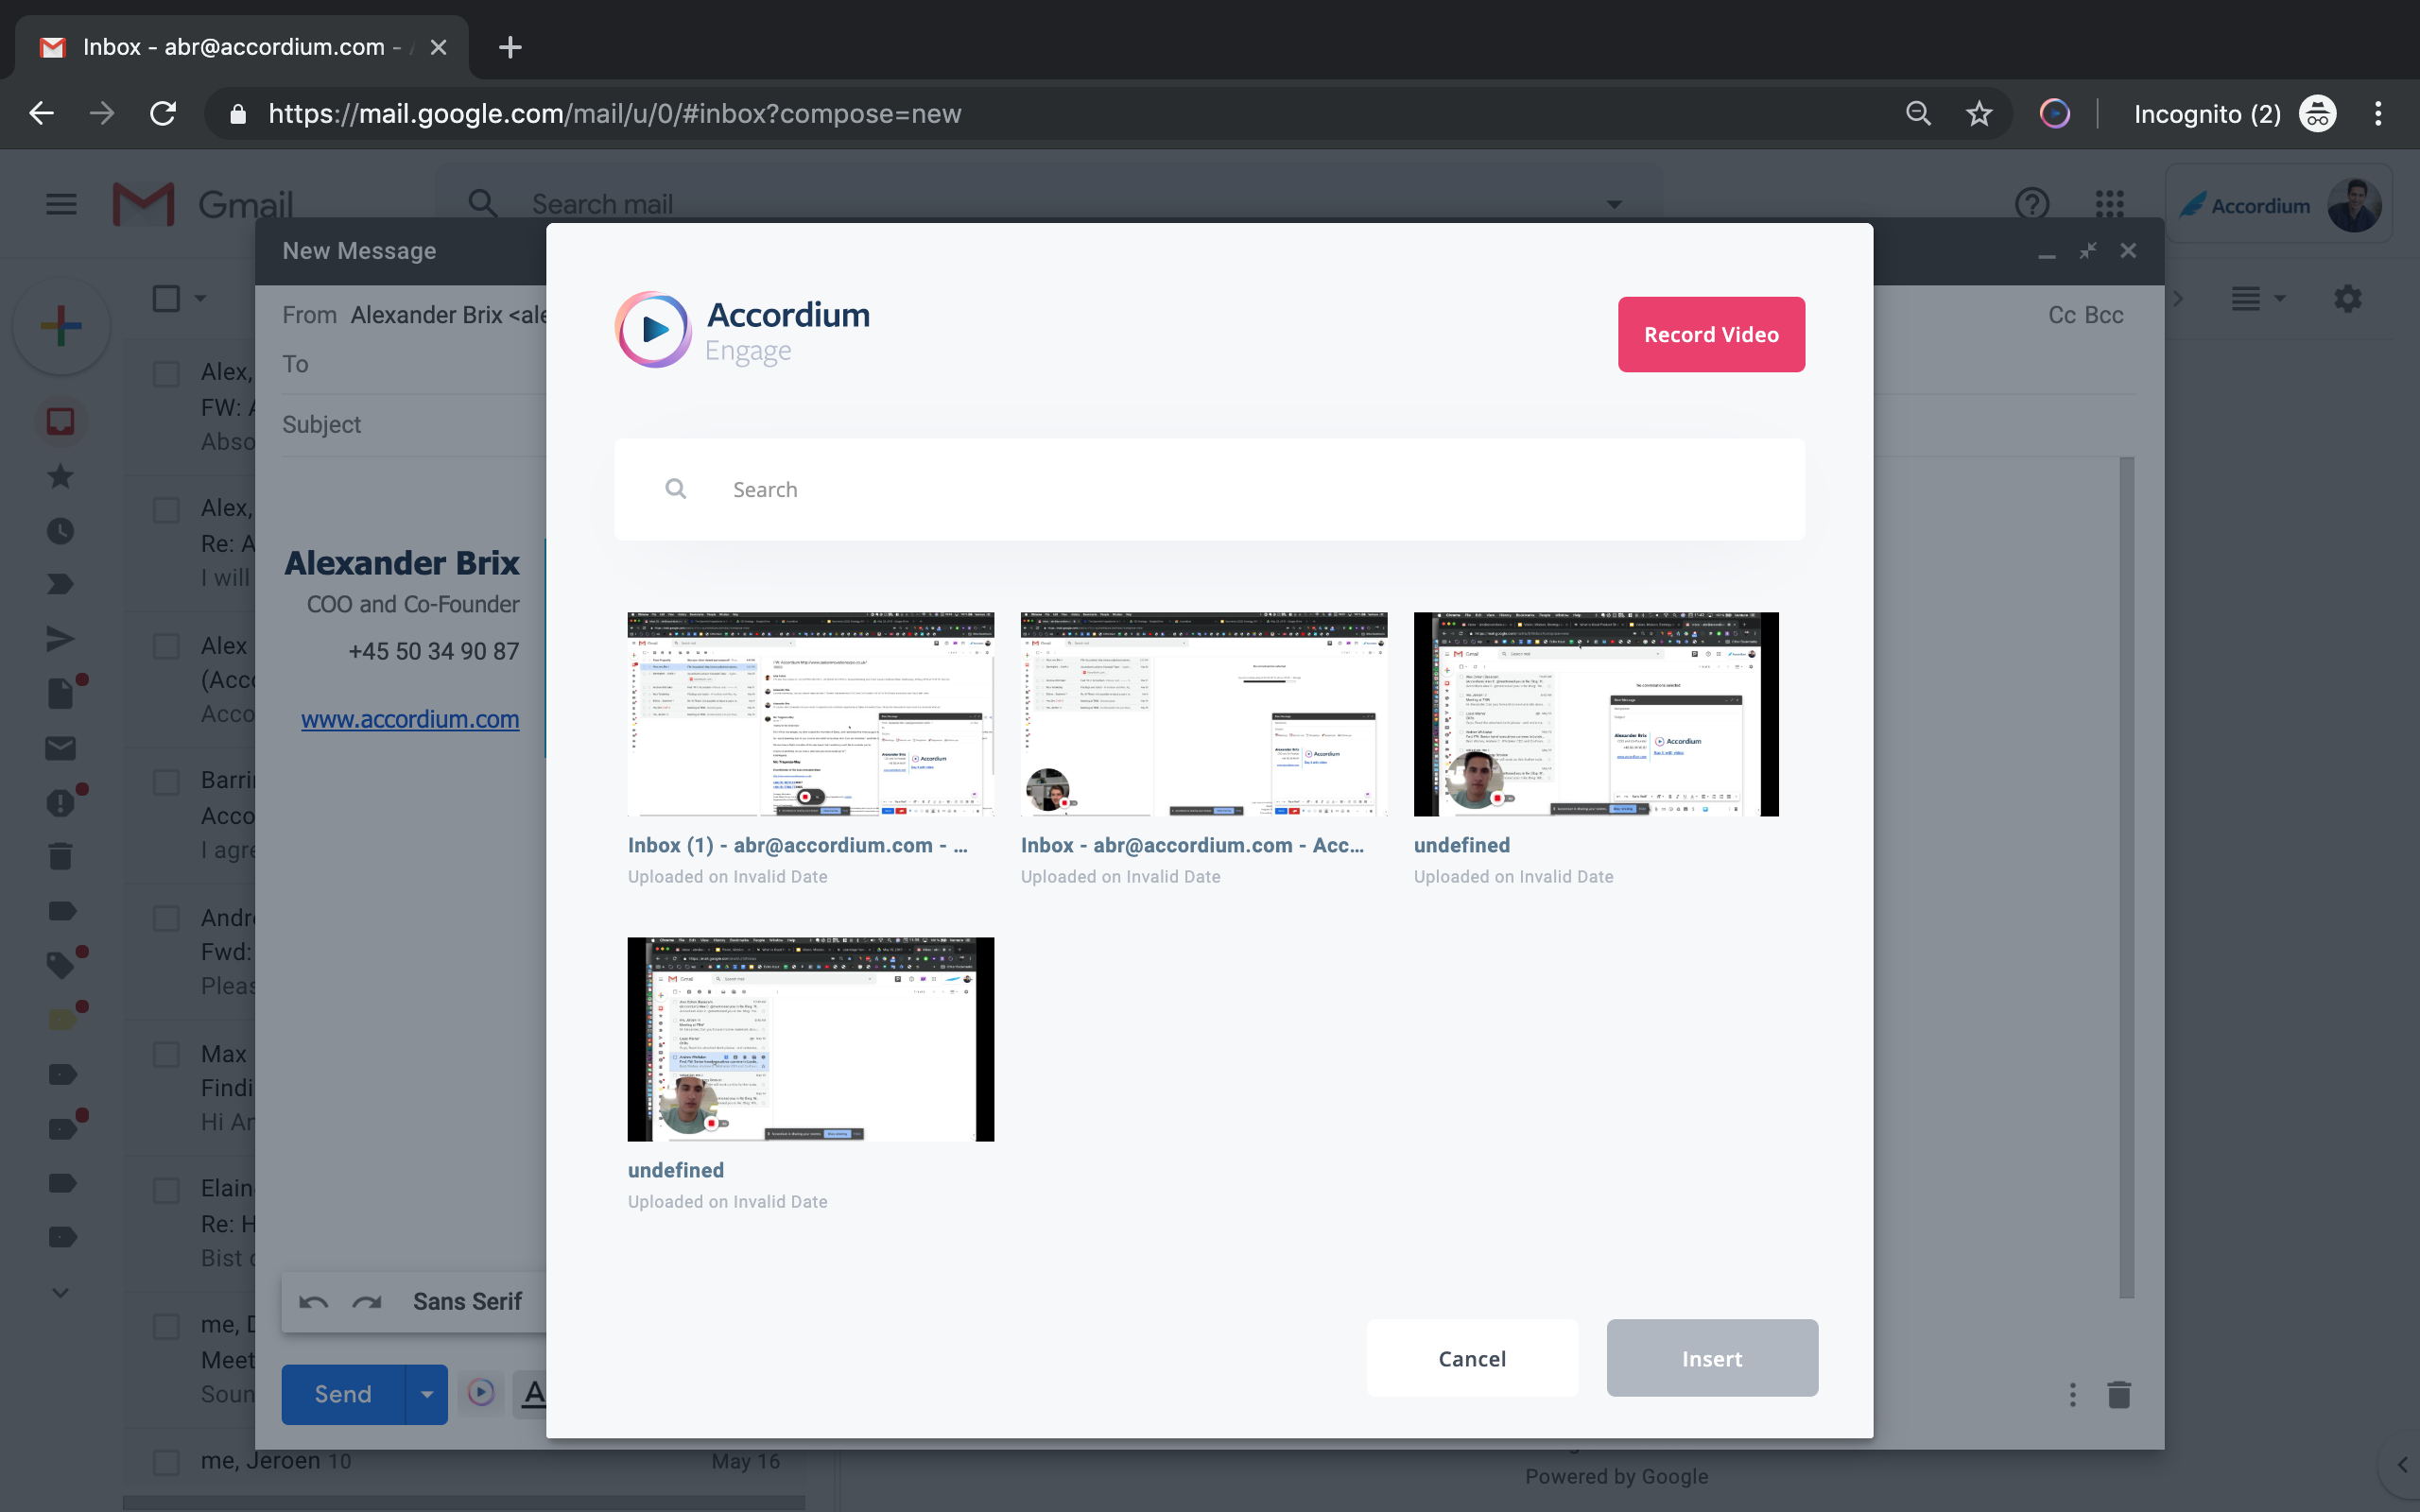
Task: Cancel the Accordium video dialog
Action: (1472, 1358)
